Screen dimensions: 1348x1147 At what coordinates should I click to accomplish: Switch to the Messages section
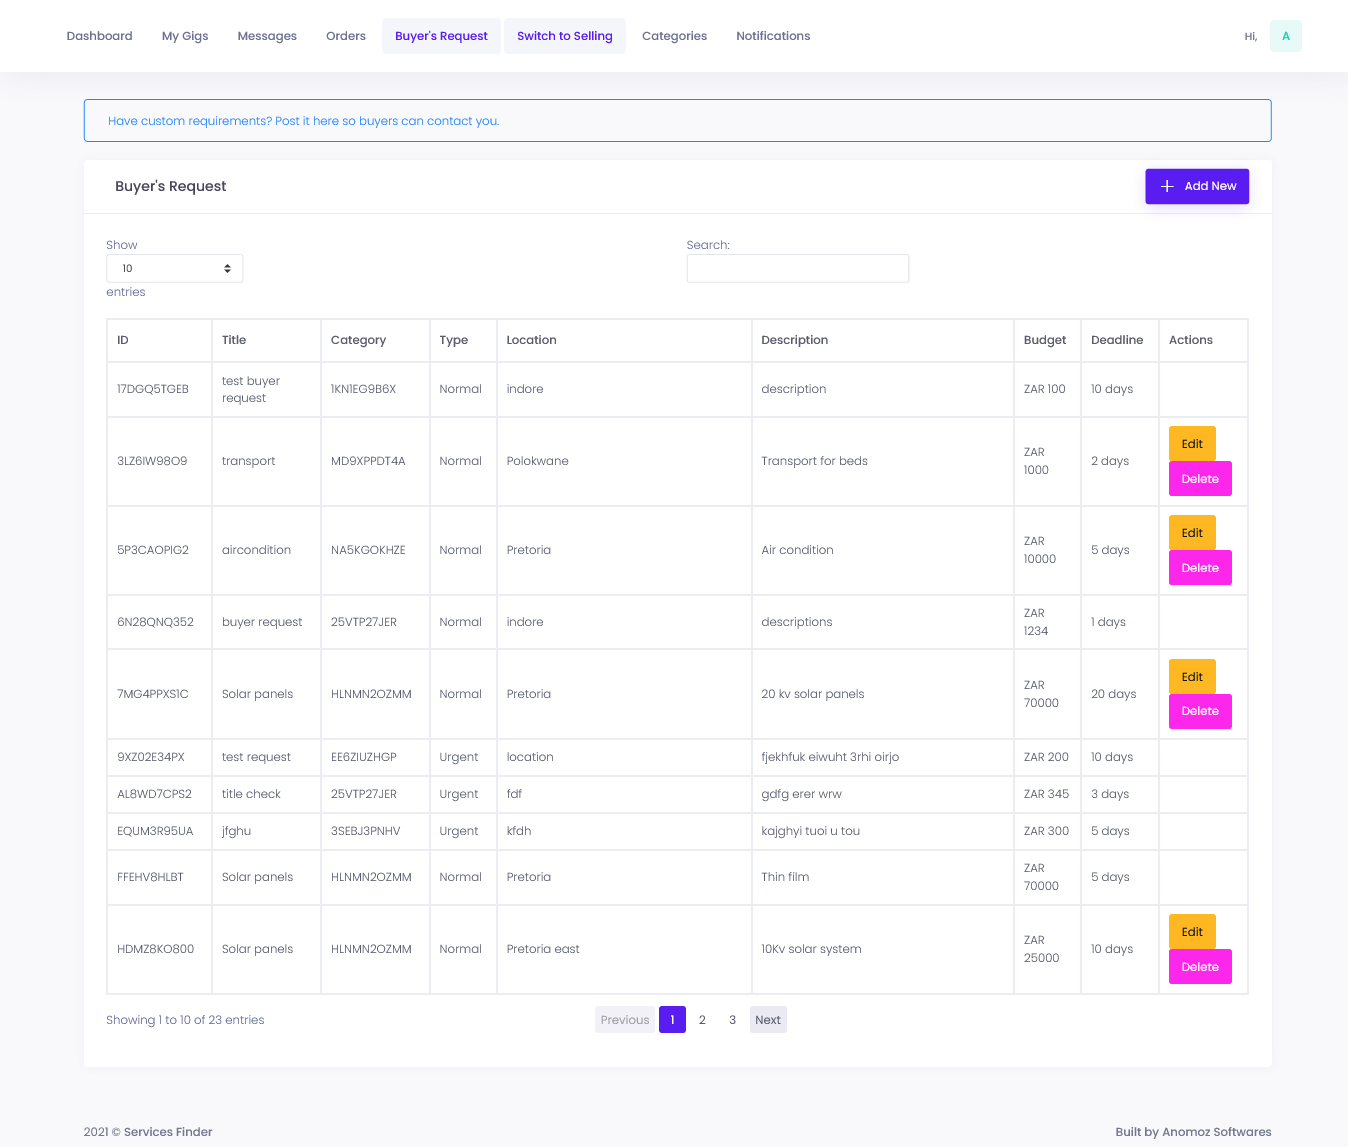[266, 35]
